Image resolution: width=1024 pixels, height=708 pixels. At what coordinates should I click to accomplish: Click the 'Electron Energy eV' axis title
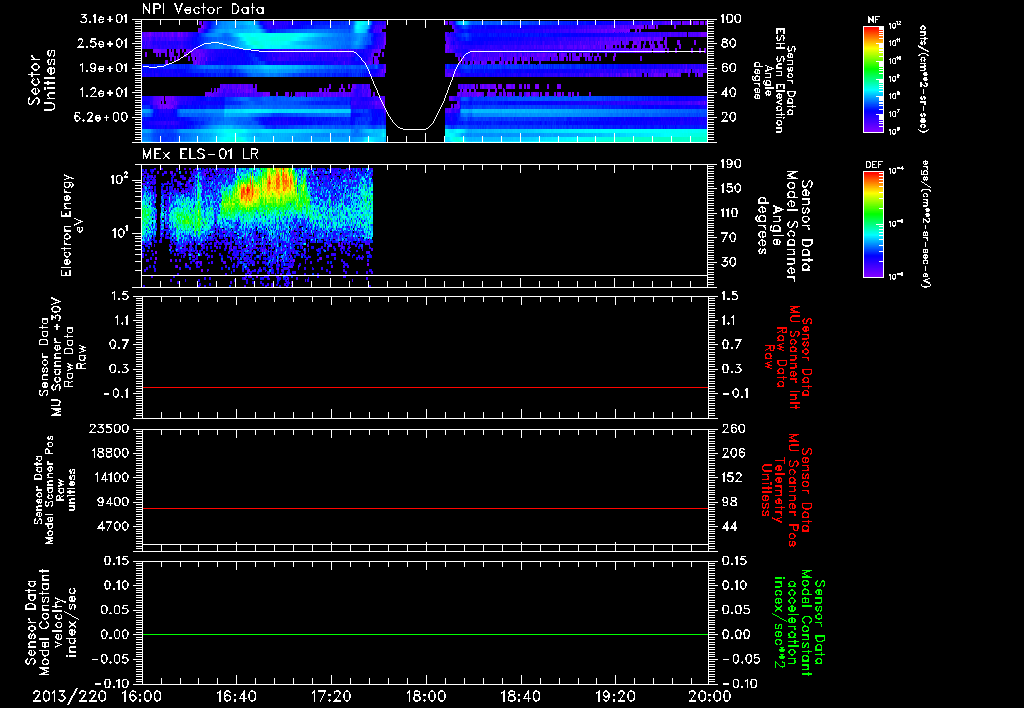click(x=72, y=225)
